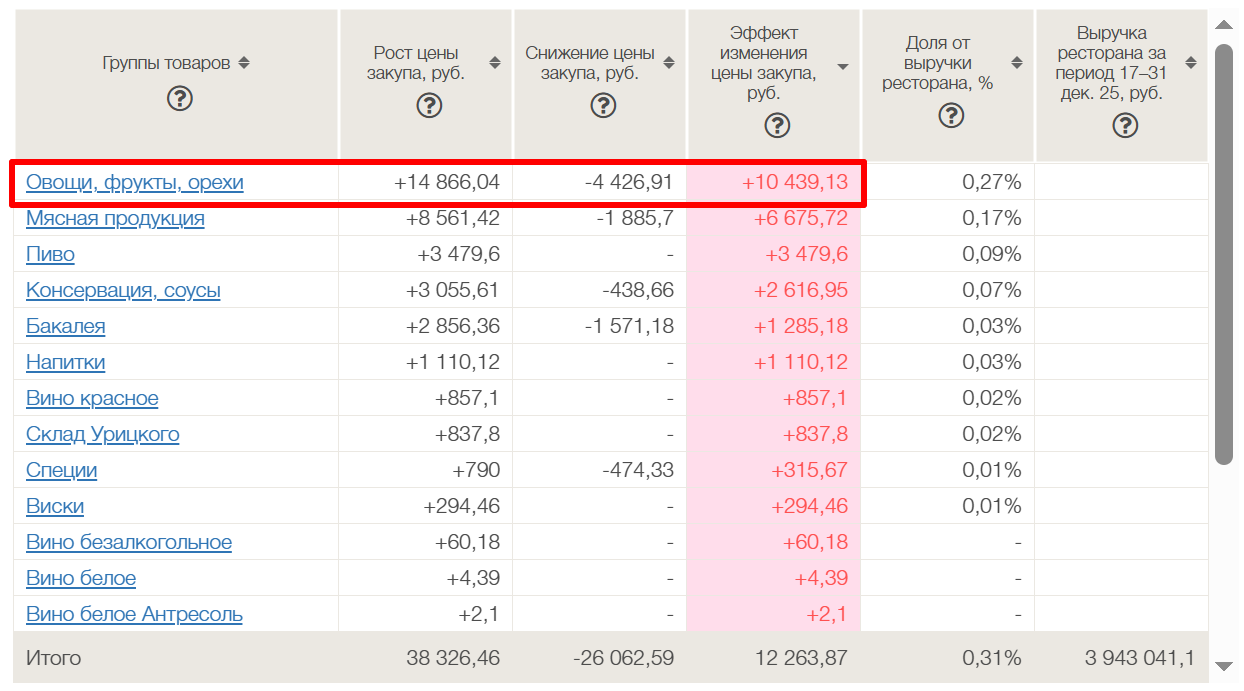Open help tooltip for Рост цены закупа
This screenshot has width=1244, height=691.
point(429,105)
